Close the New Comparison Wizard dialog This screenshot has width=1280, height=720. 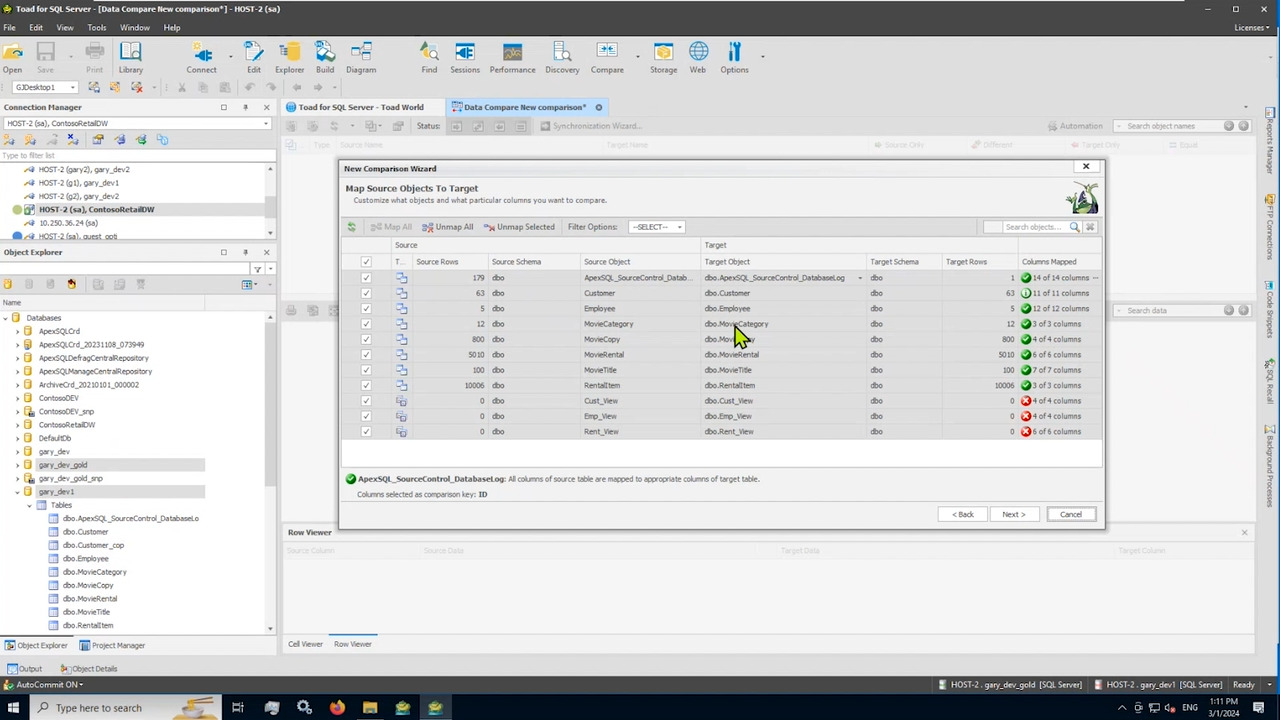pyautogui.click(x=1086, y=167)
